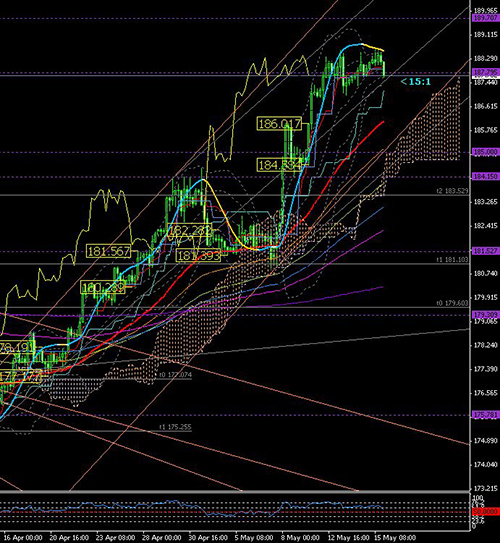Click the t1 175.255 horizontal level label
Viewport: 500px width, 543px height.
tap(175, 427)
